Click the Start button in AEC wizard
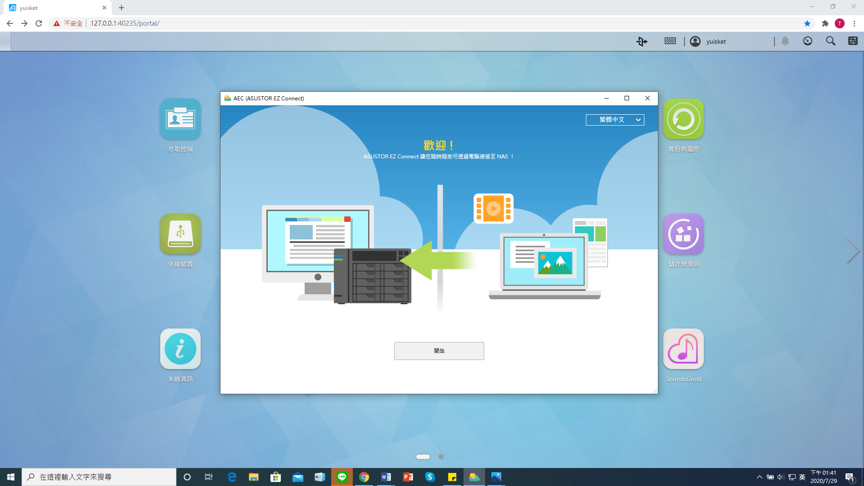Screen dimensions: 864x486 (x=439, y=350)
